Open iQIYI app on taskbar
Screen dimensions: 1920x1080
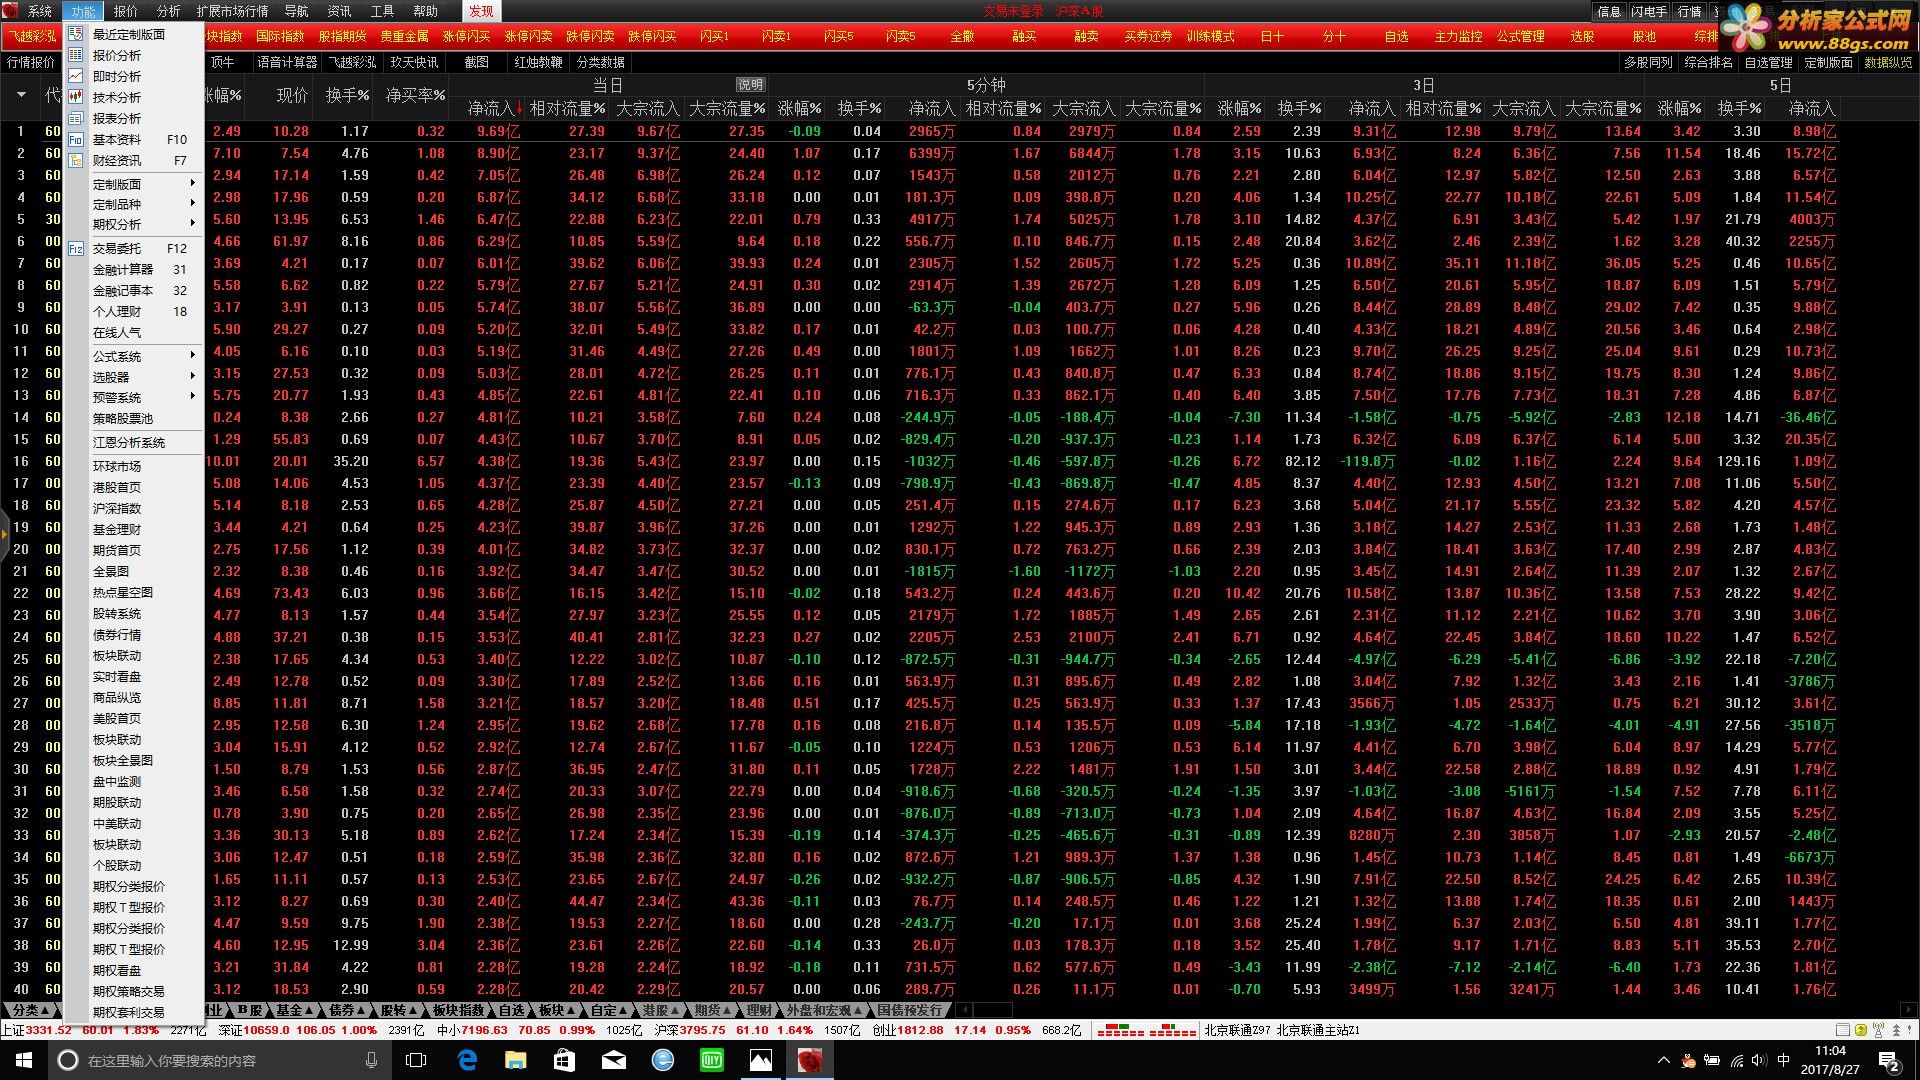712,1060
